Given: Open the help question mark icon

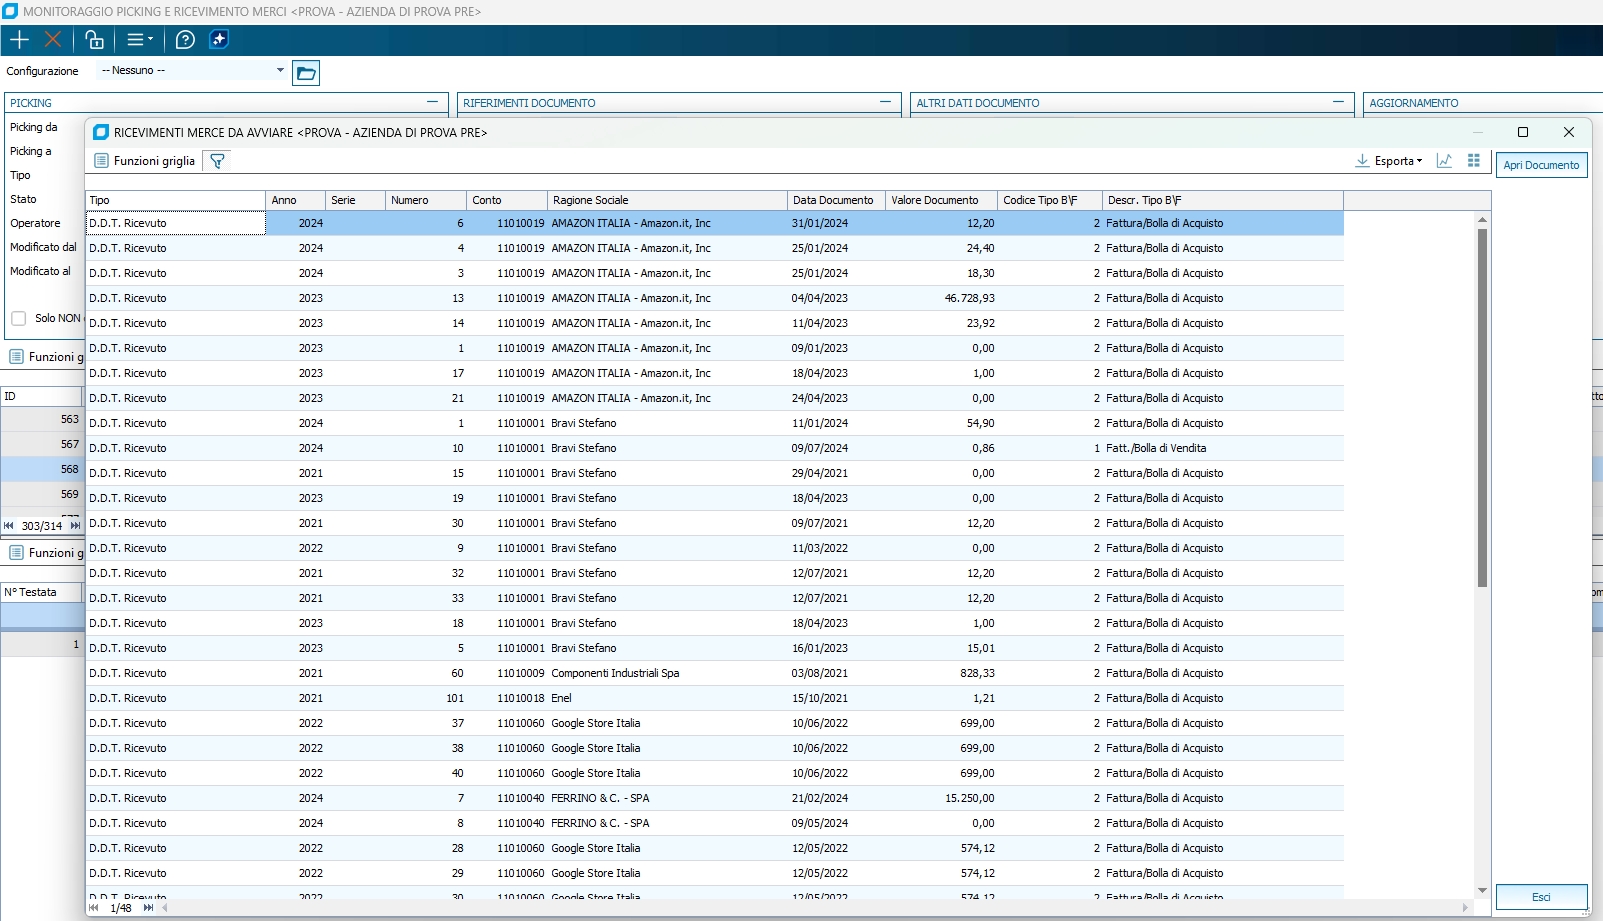Looking at the screenshot, I should coord(185,40).
